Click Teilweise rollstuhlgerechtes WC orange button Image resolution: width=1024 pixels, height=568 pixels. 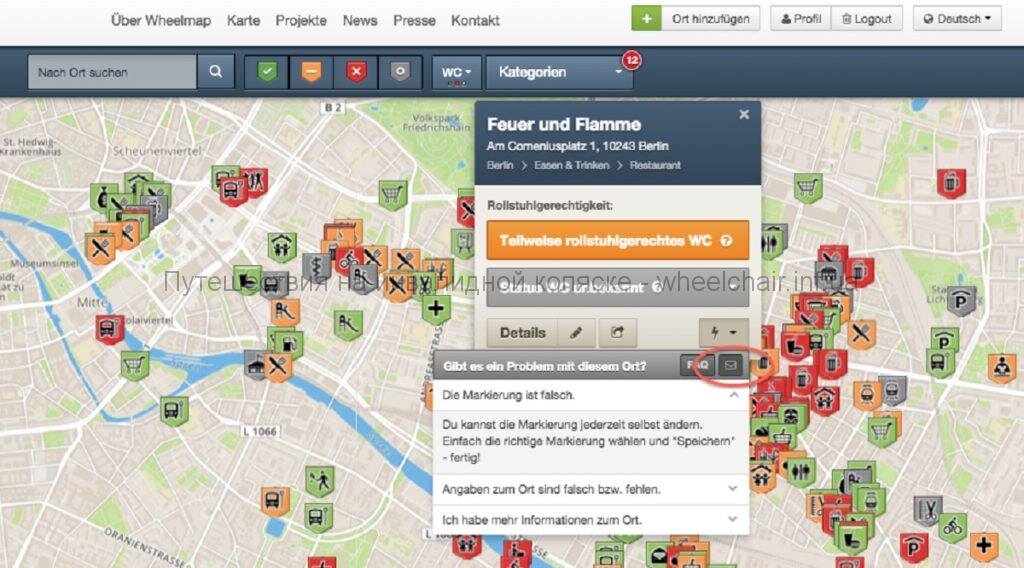pos(617,240)
